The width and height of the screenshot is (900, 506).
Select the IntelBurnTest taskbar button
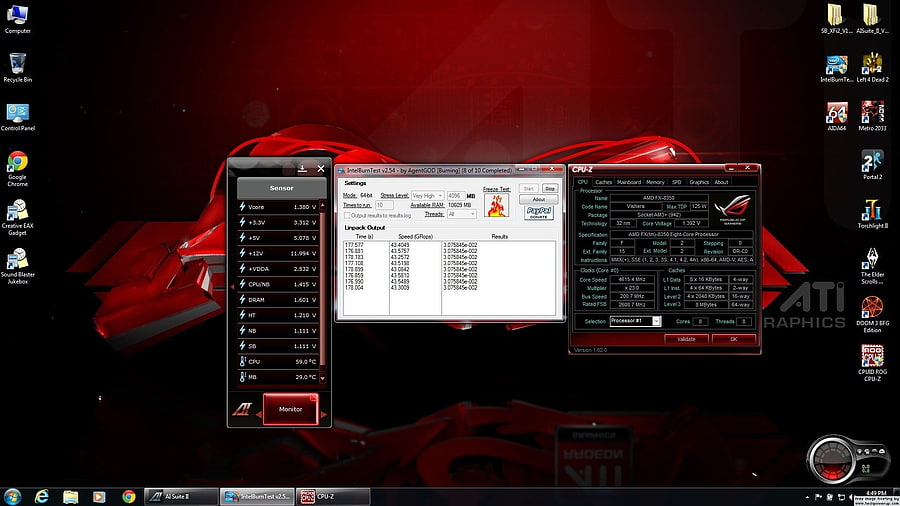[x=257, y=496]
